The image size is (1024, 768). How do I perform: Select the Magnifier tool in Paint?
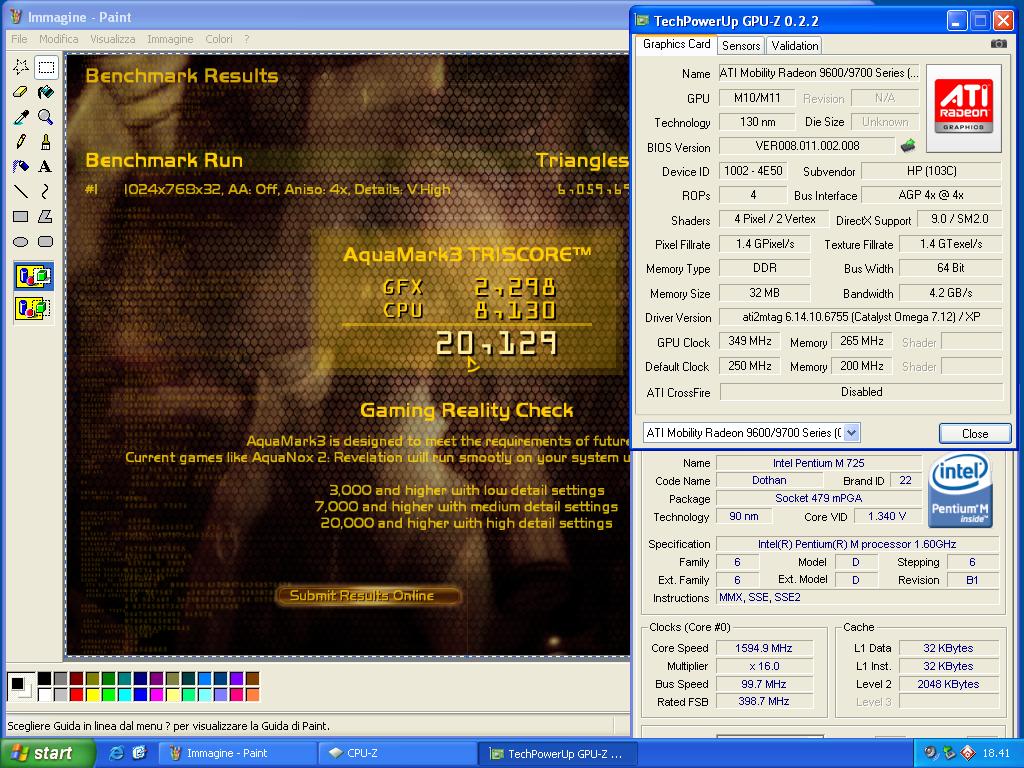(46, 117)
